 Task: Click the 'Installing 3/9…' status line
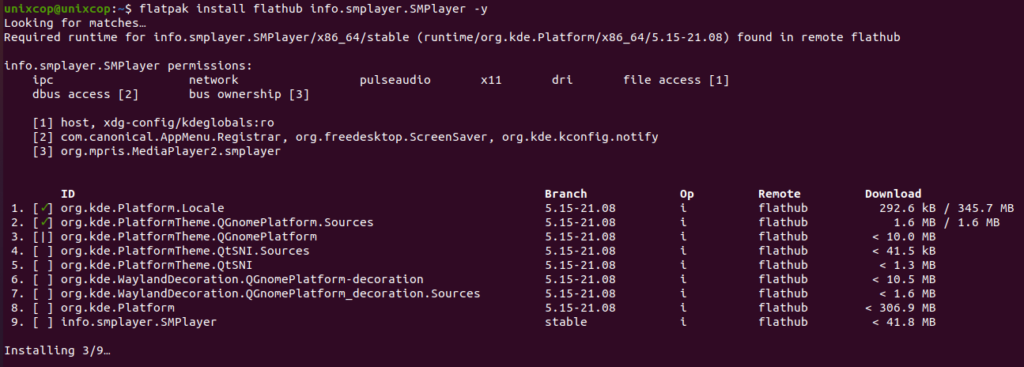point(57,351)
